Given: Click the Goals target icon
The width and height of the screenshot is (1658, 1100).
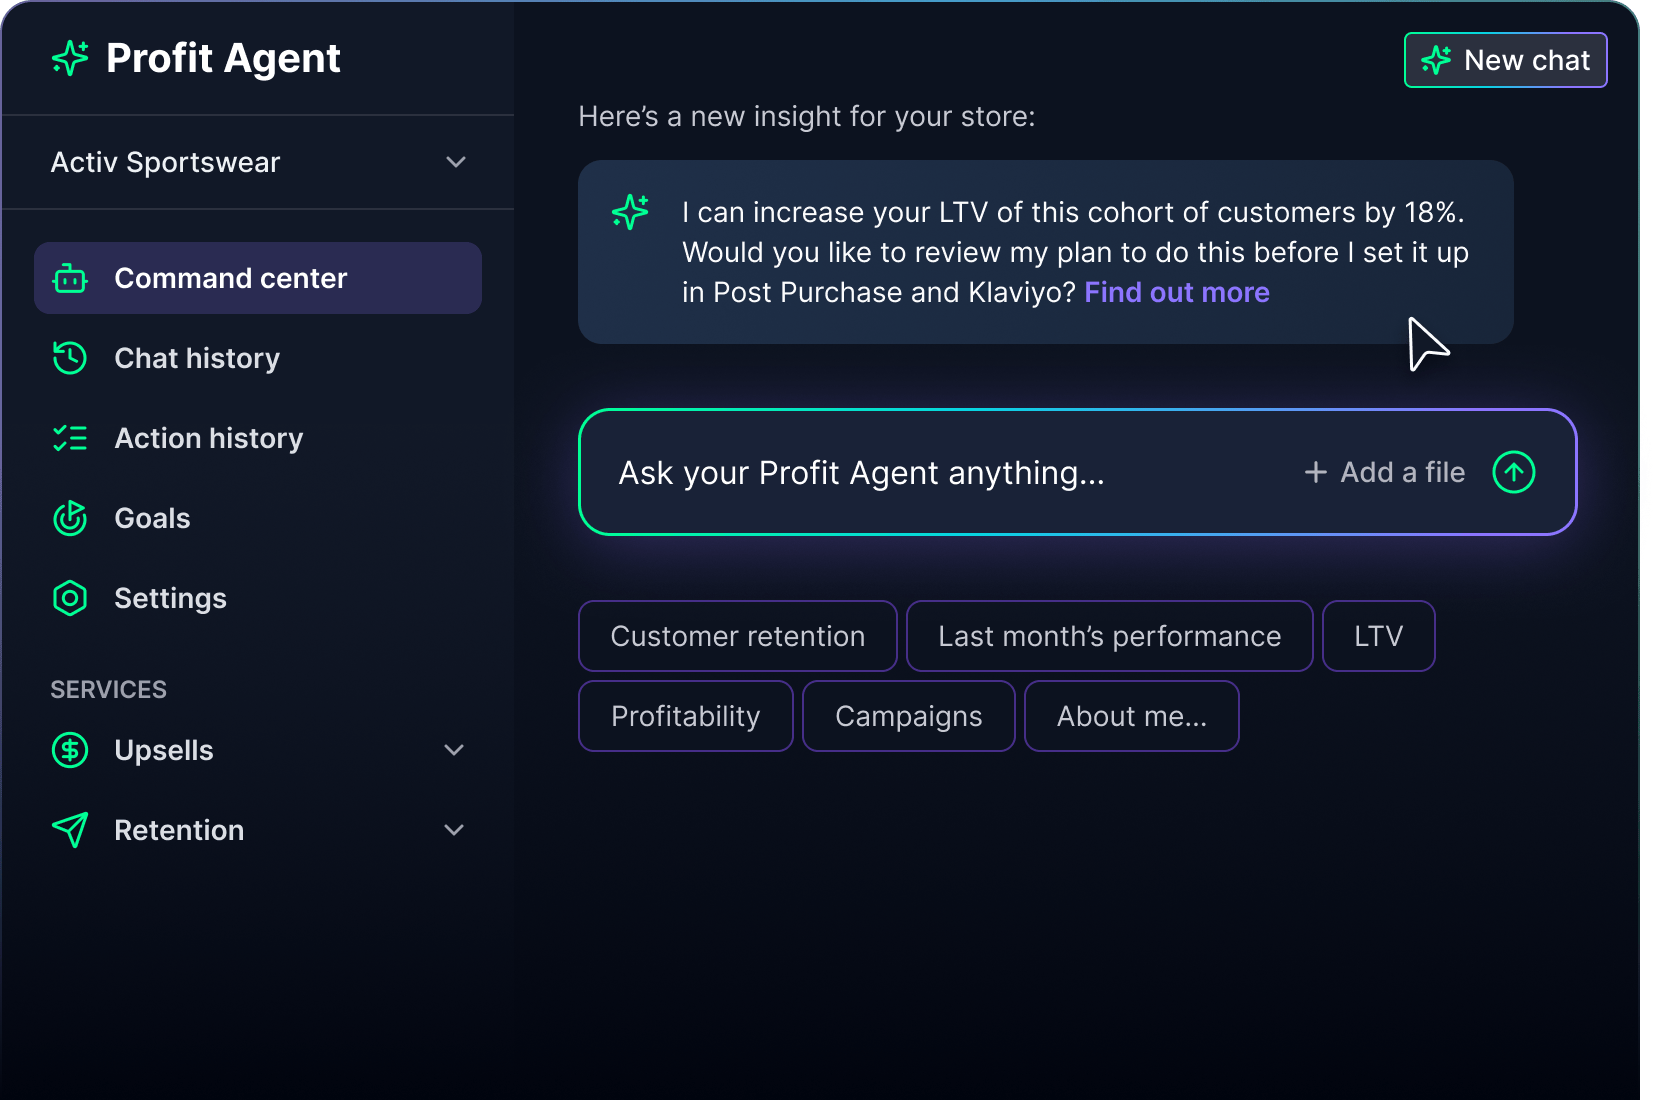Looking at the screenshot, I should pos(70,518).
